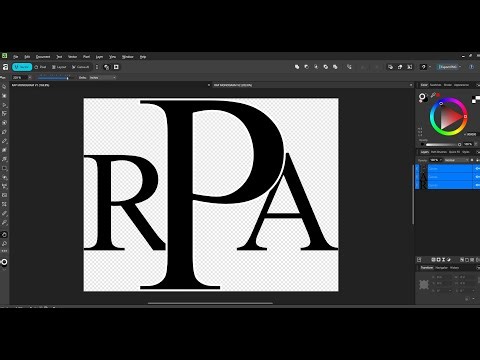Select the Artboard tool
This screenshot has width=480, height=360.
pyautogui.click(x=4, y=96)
